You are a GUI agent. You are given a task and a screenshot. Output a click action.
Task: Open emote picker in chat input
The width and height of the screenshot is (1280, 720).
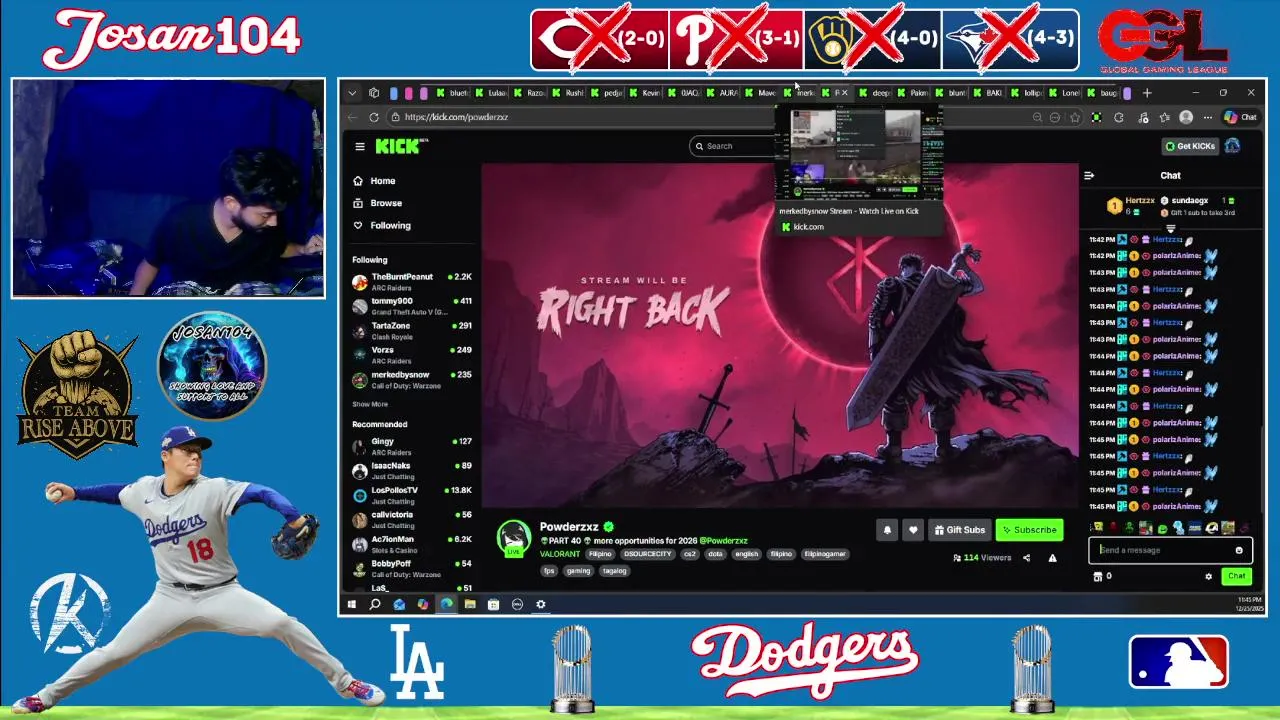point(1239,550)
